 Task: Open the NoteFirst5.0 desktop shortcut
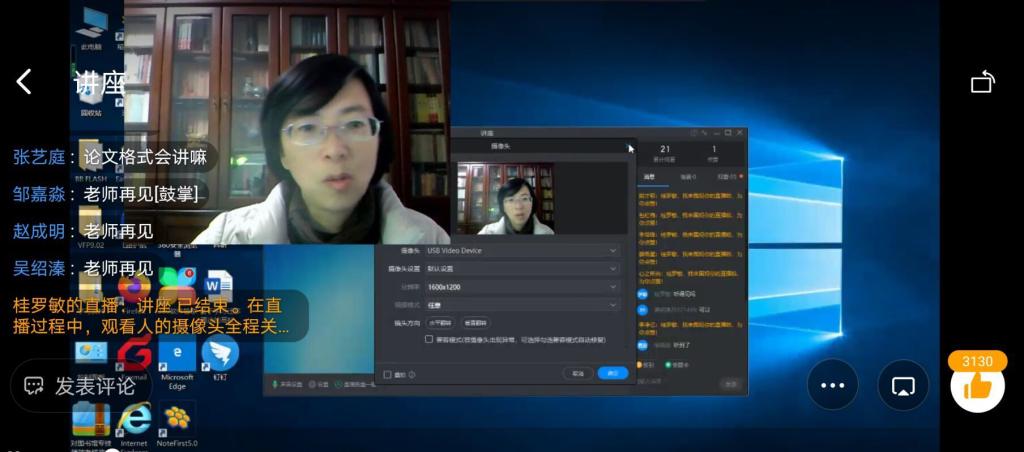coord(177,425)
